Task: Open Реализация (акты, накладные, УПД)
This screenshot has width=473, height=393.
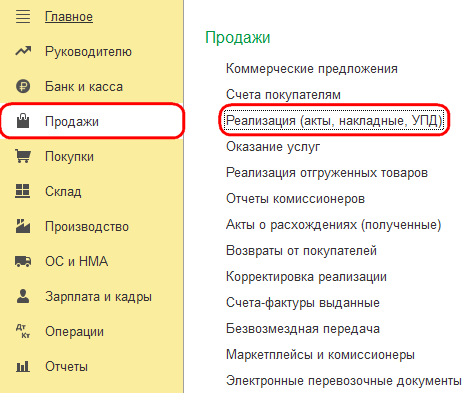Action: coord(334,120)
